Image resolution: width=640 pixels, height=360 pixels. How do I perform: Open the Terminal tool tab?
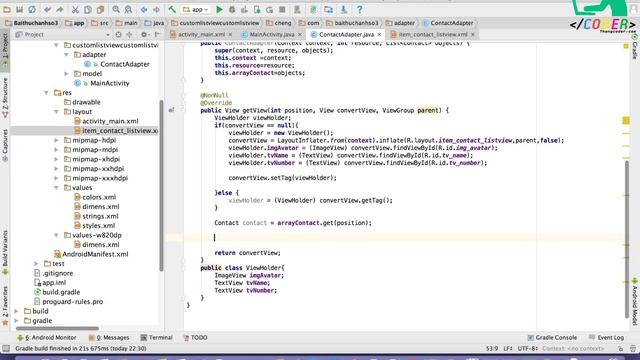(x=156, y=338)
